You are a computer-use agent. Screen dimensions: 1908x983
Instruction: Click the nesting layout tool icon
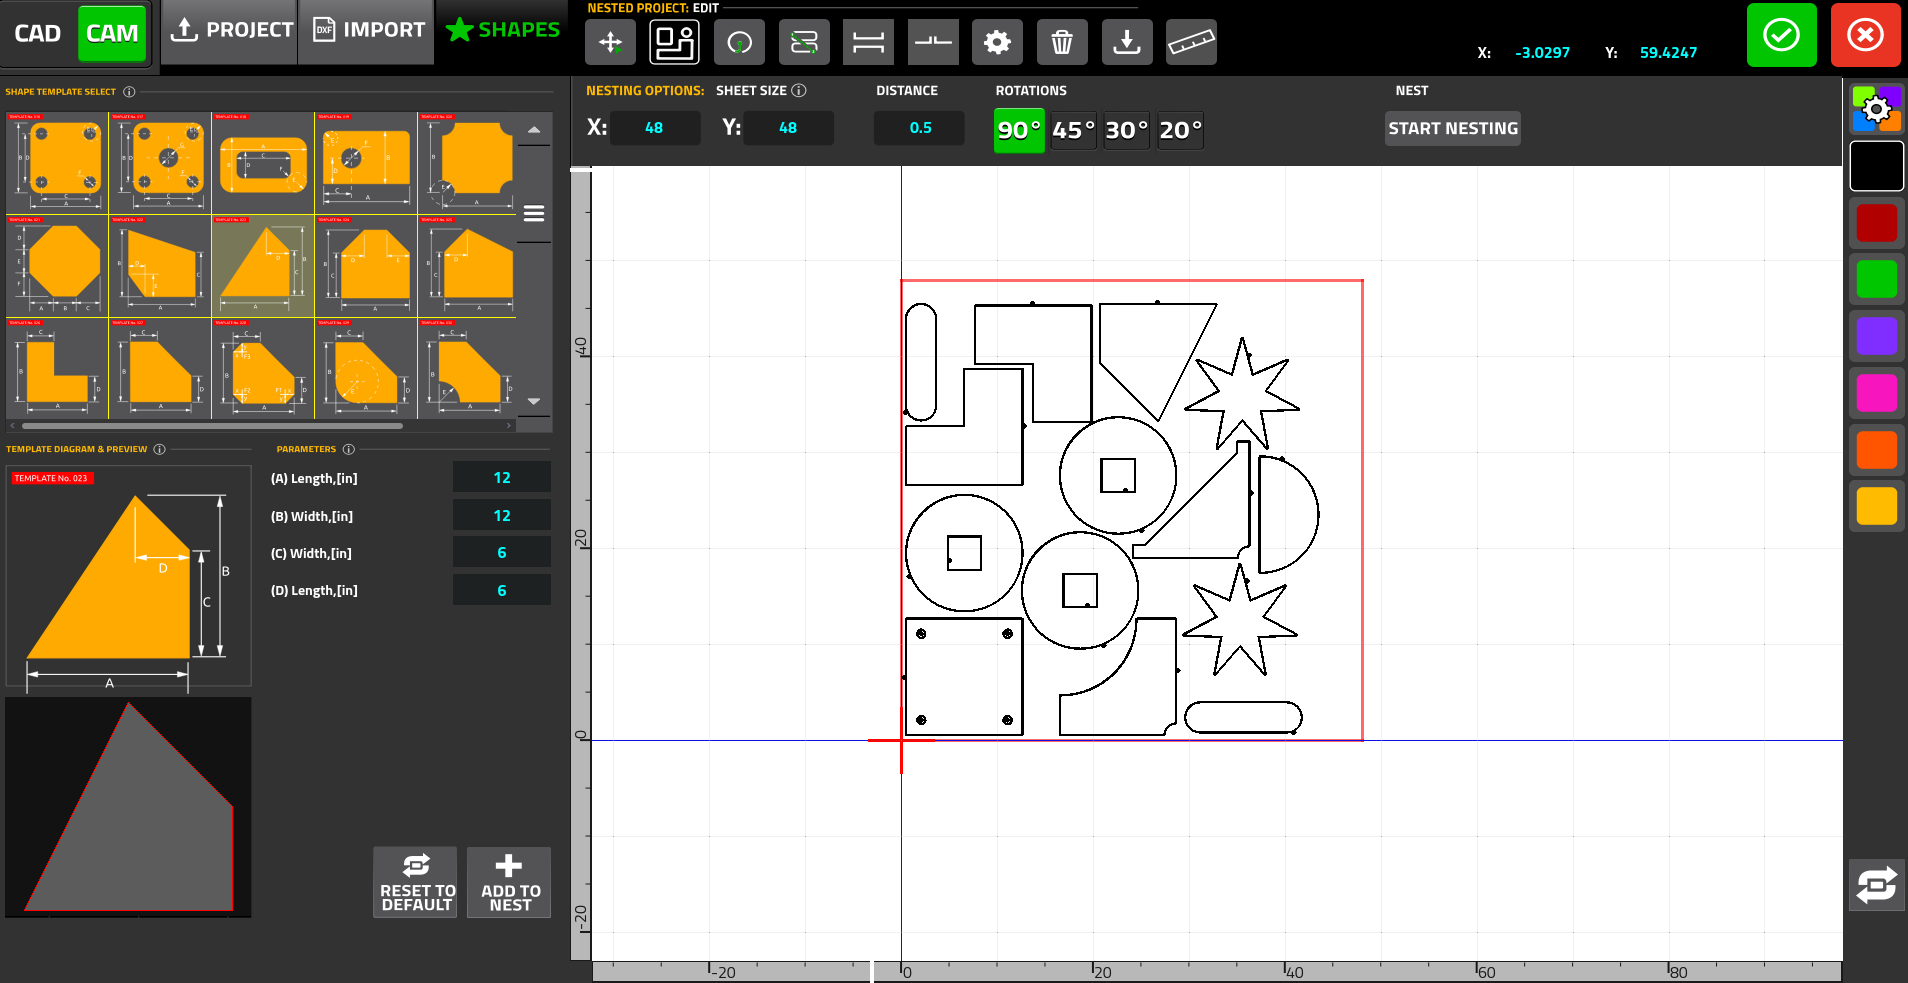click(x=674, y=42)
